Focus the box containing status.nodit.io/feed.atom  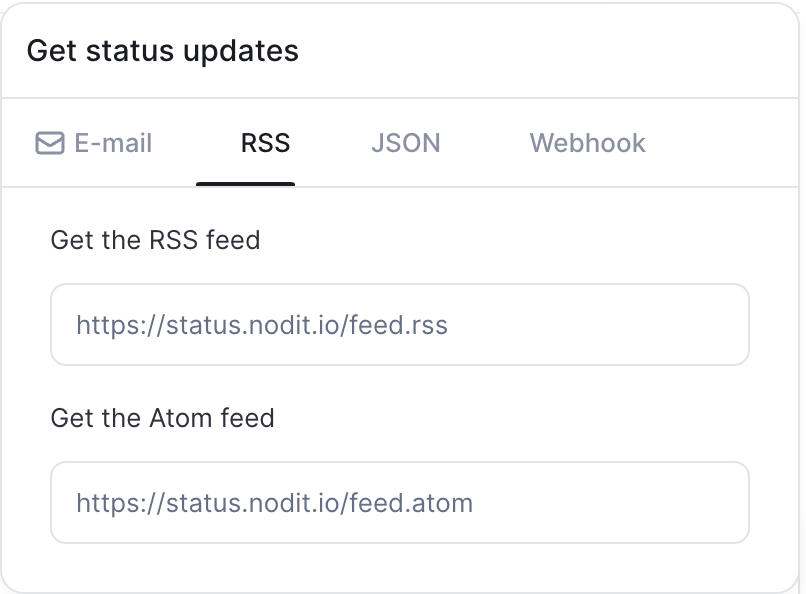coord(400,503)
